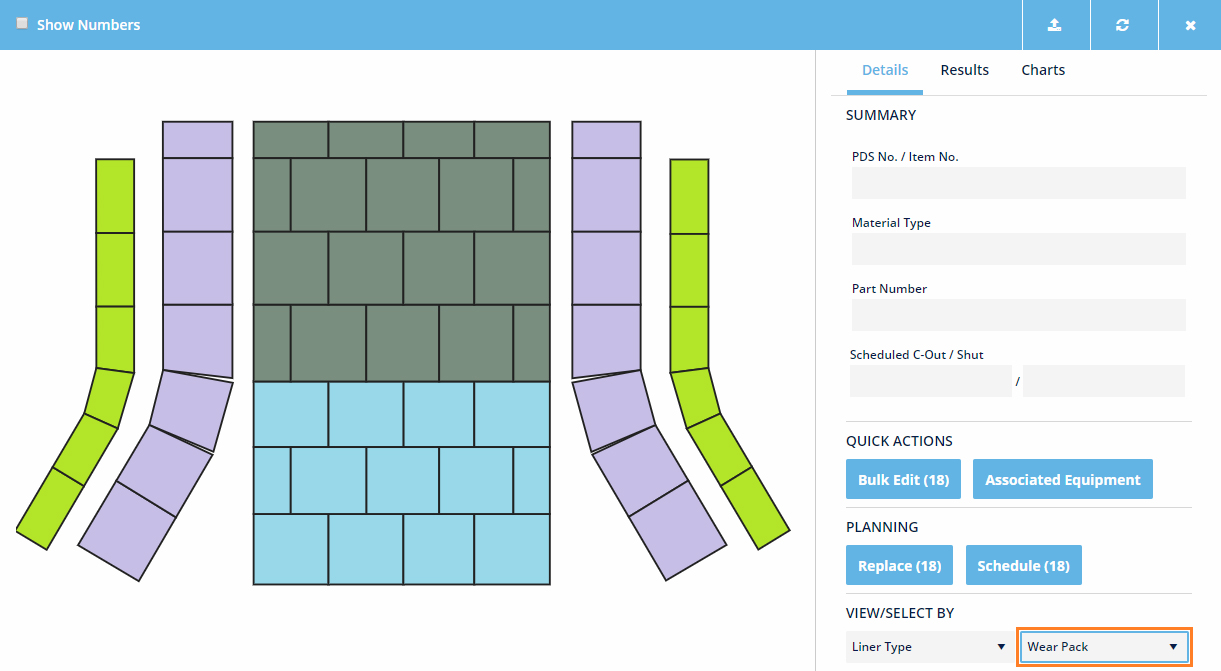Click the 'Part Number' label
Image resolution: width=1221 pixels, height=671 pixels.
coord(889,289)
